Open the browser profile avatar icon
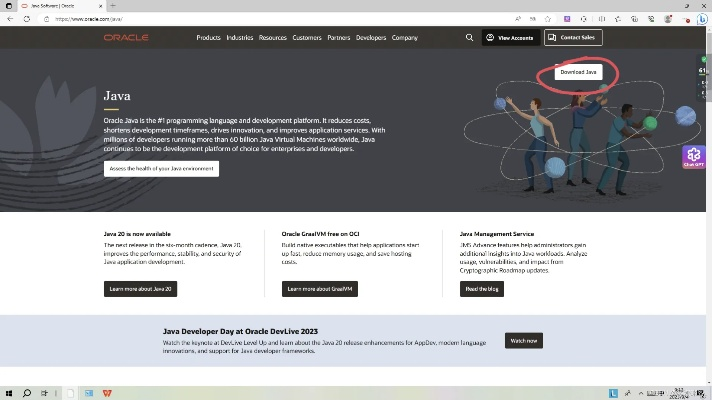This screenshot has height=400, width=712. point(669,19)
